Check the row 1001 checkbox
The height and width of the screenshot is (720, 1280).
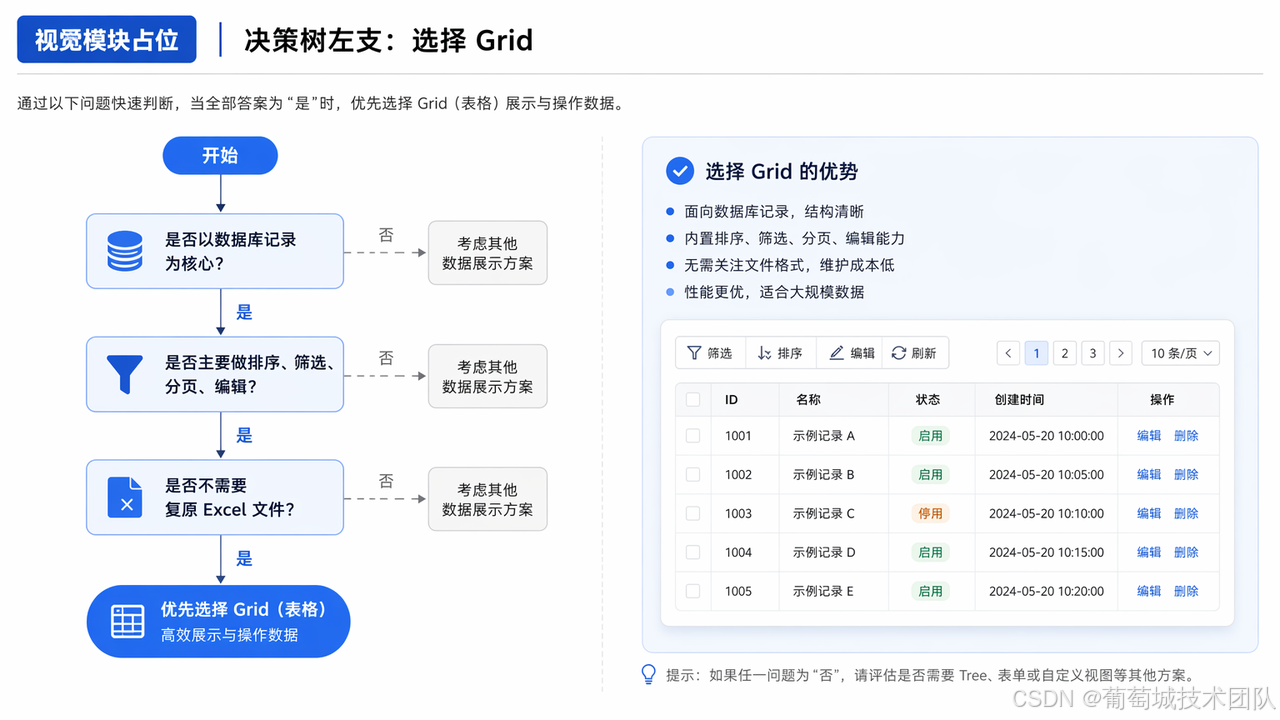click(x=693, y=436)
